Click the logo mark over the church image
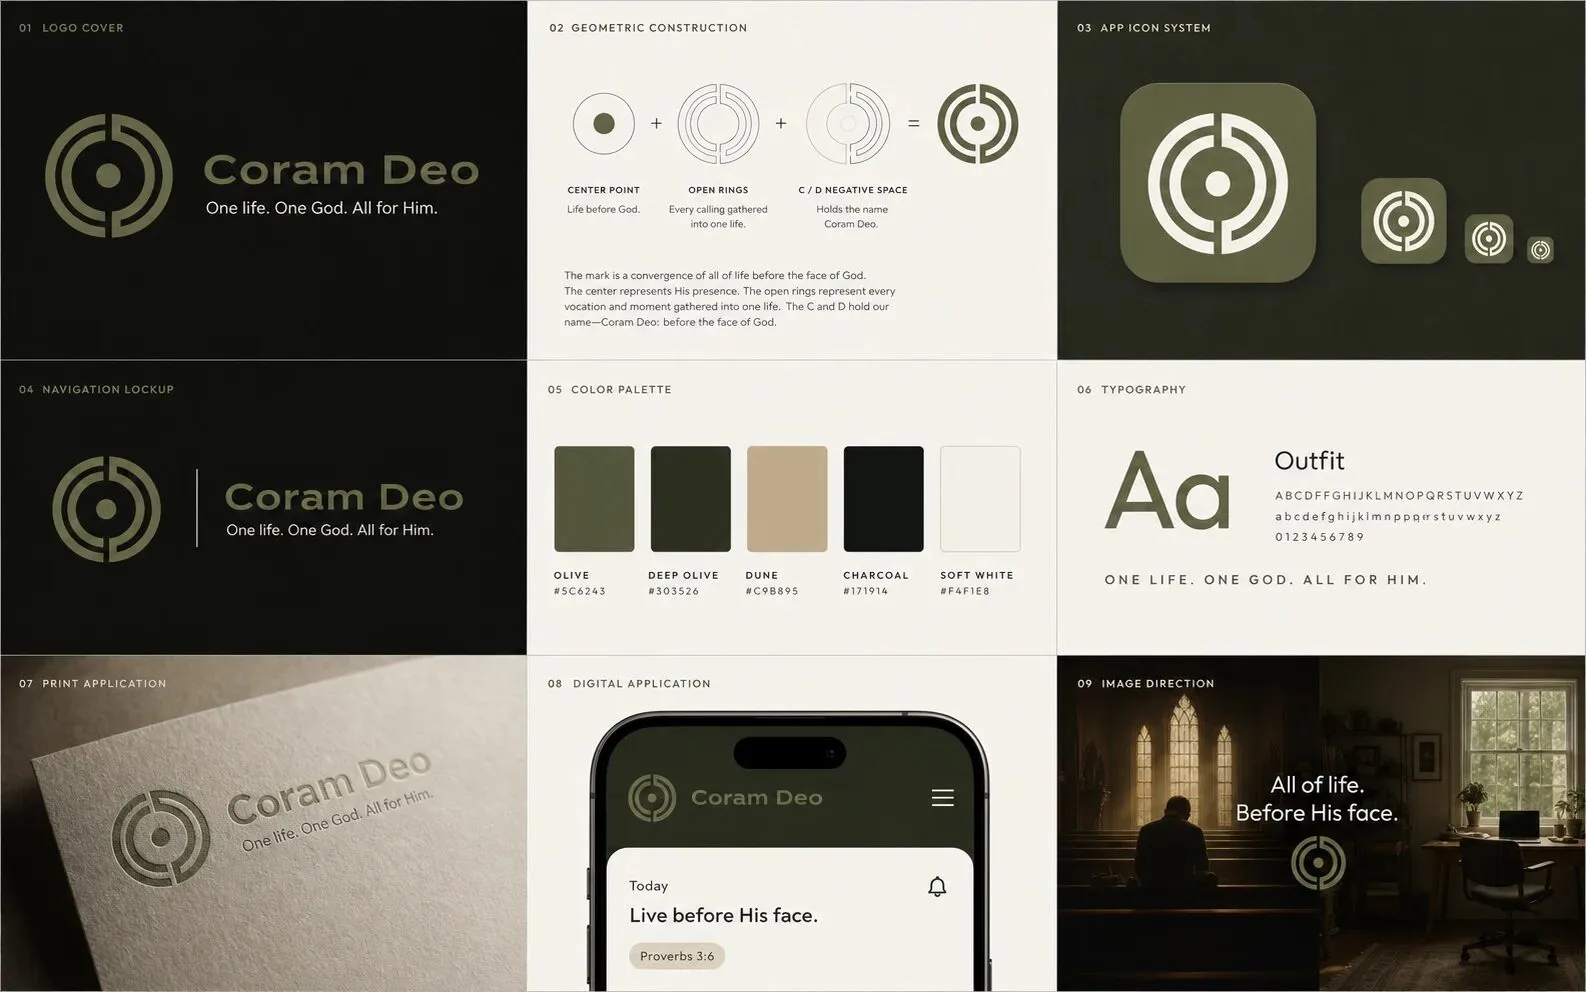The width and height of the screenshot is (1586, 992). [x=1318, y=862]
